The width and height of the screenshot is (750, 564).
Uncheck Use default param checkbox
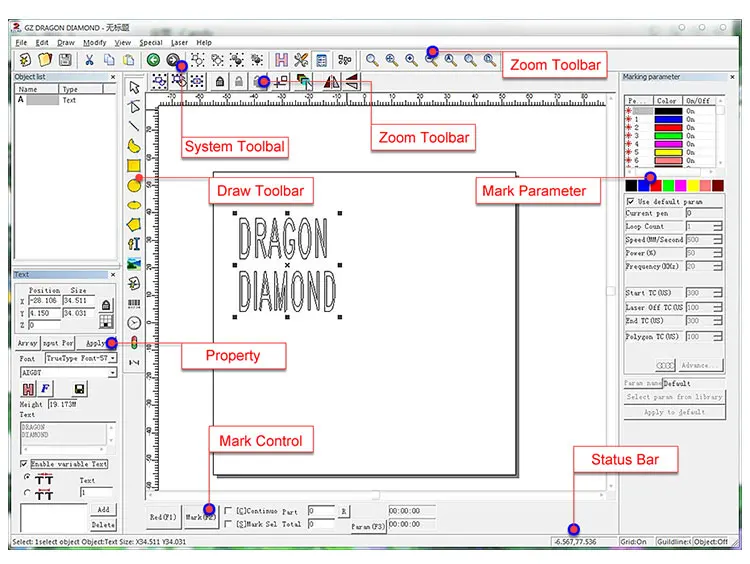[x=630, y=201]
